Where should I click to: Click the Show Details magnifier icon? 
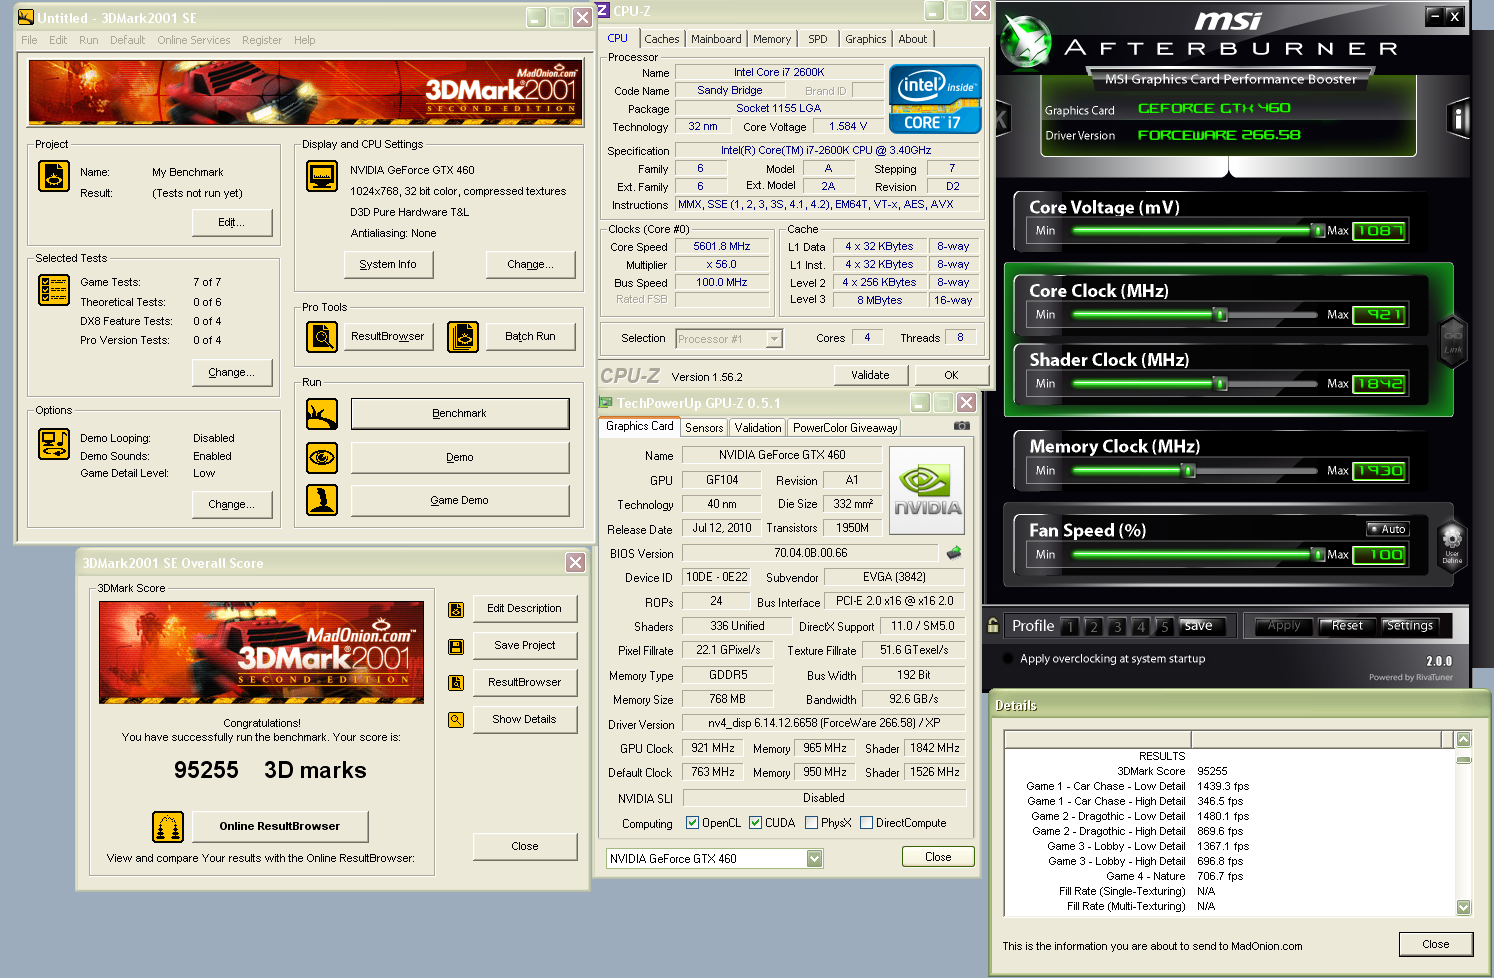456,720
